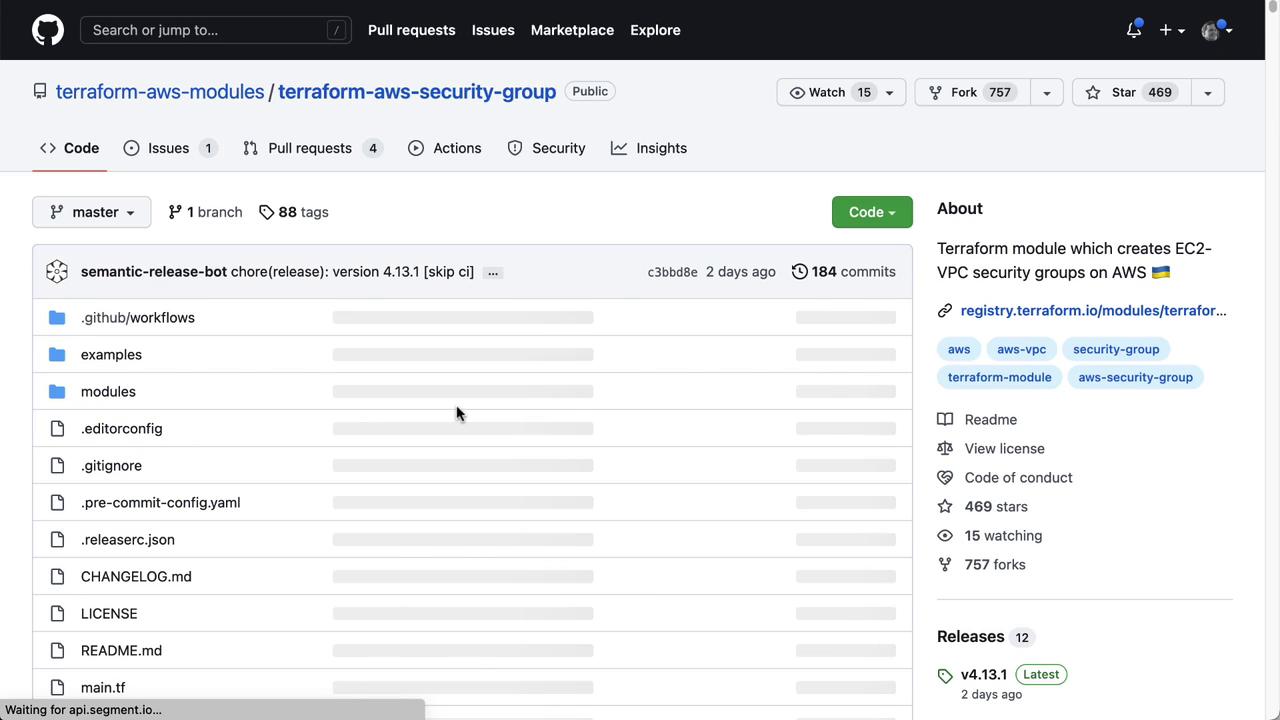Viewport: 1280px width, 720px height.
Task: Click the semantic-release-bot avatar icon
Action: [x=57, y=272]
